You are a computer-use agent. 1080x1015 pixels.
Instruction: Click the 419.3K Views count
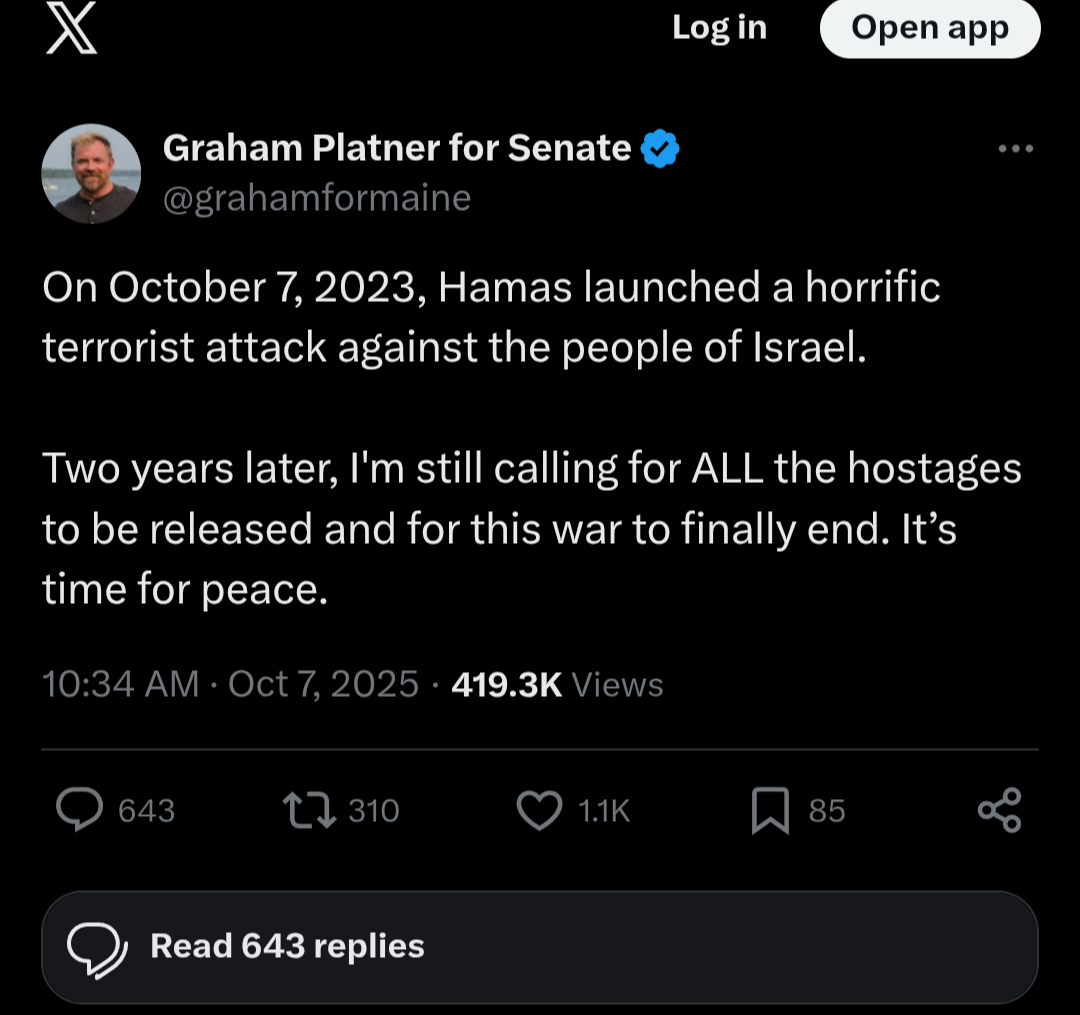[x=557, y=684]
